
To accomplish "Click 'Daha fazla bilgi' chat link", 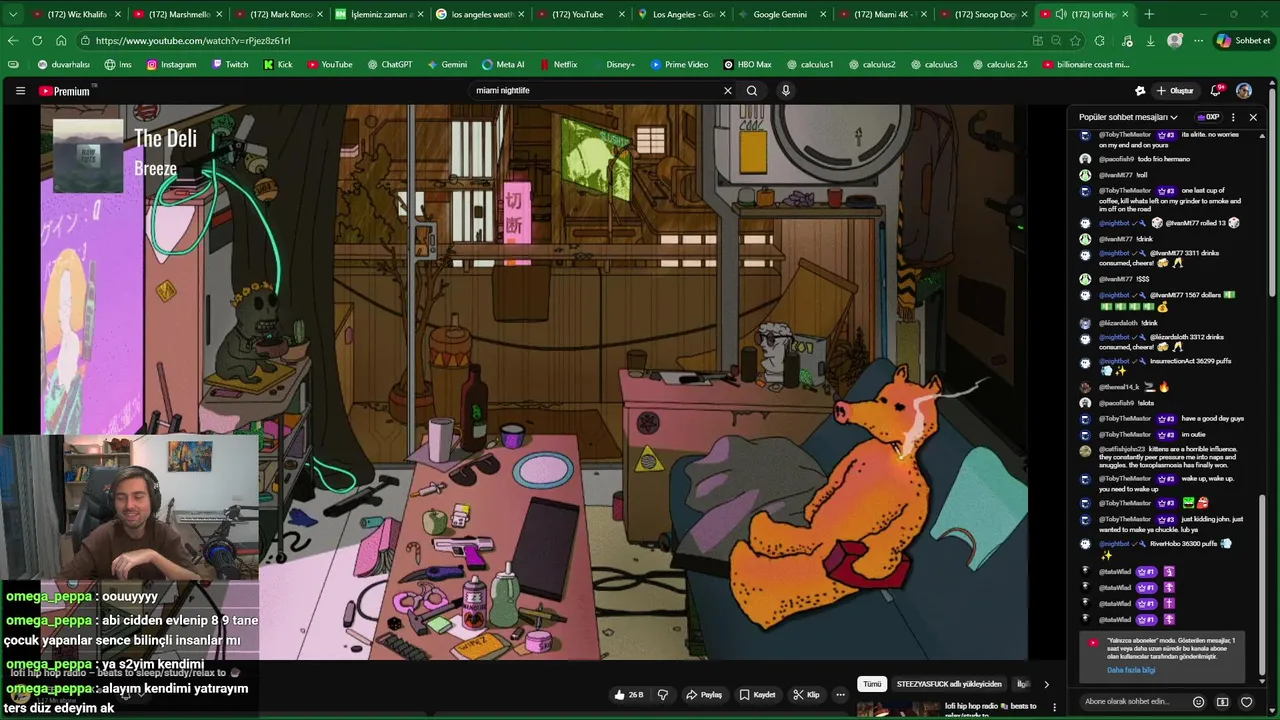I will pyautogui.click(x=1131, y=670).
